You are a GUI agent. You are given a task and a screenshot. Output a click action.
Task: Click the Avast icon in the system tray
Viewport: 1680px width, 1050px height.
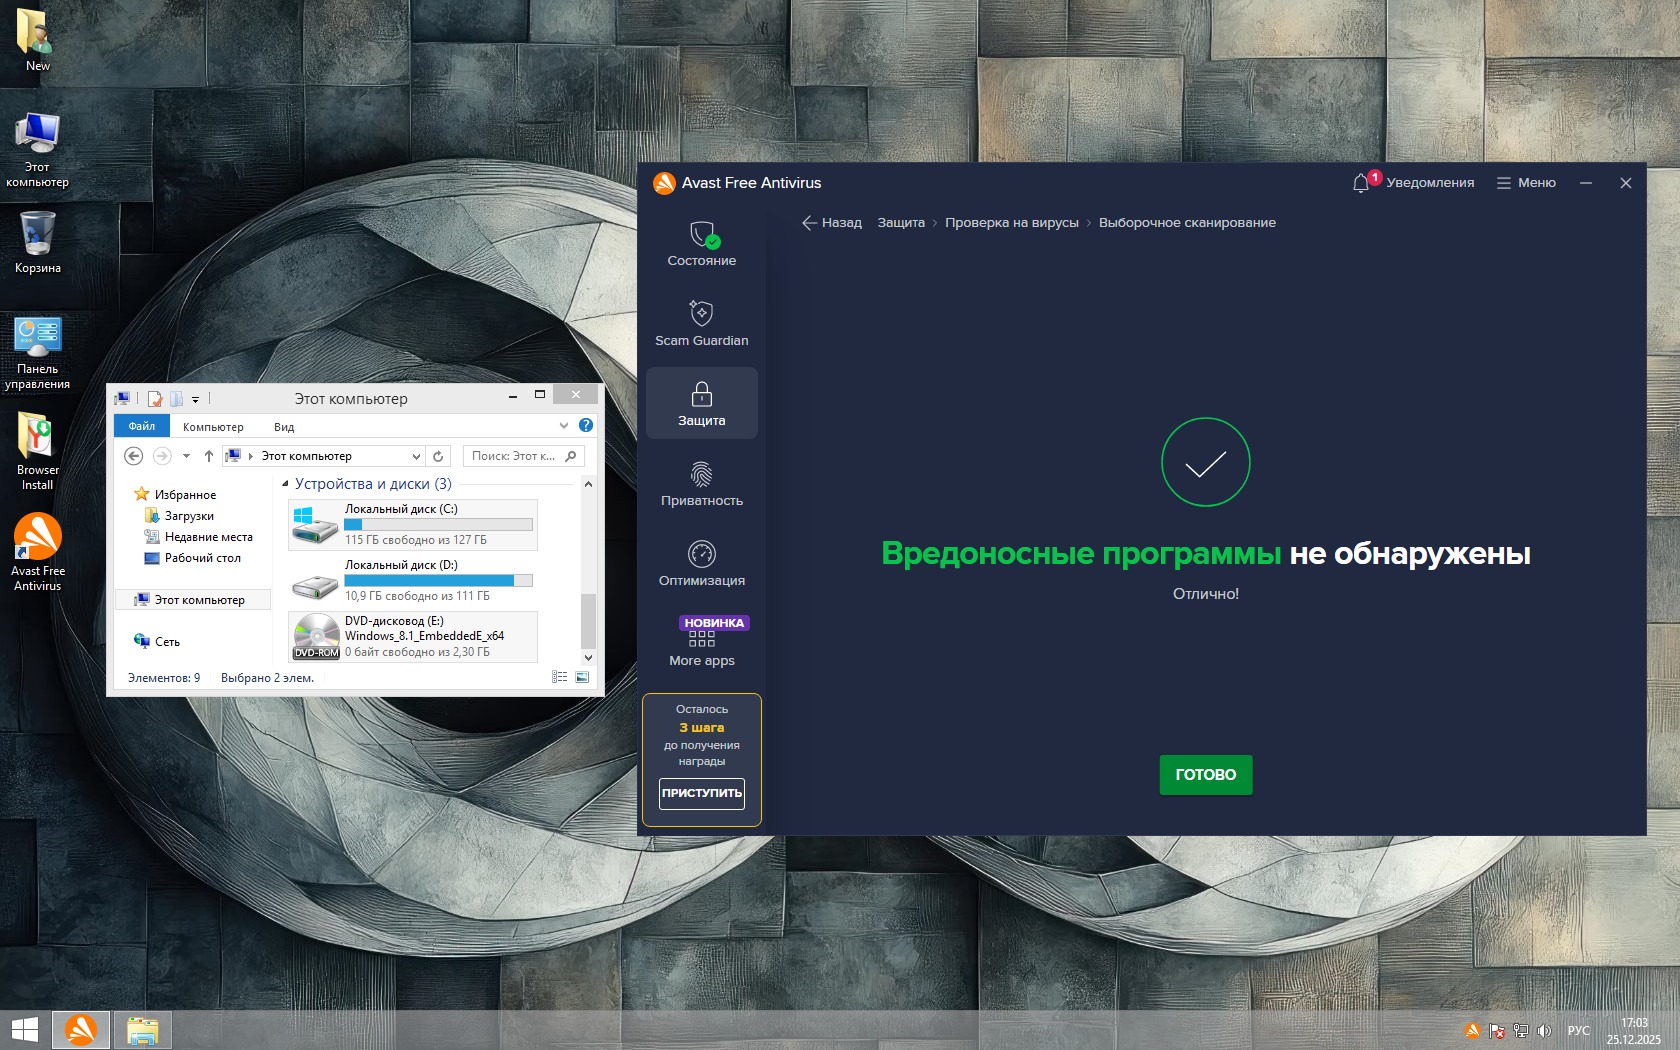(x=1472, y=1030)
